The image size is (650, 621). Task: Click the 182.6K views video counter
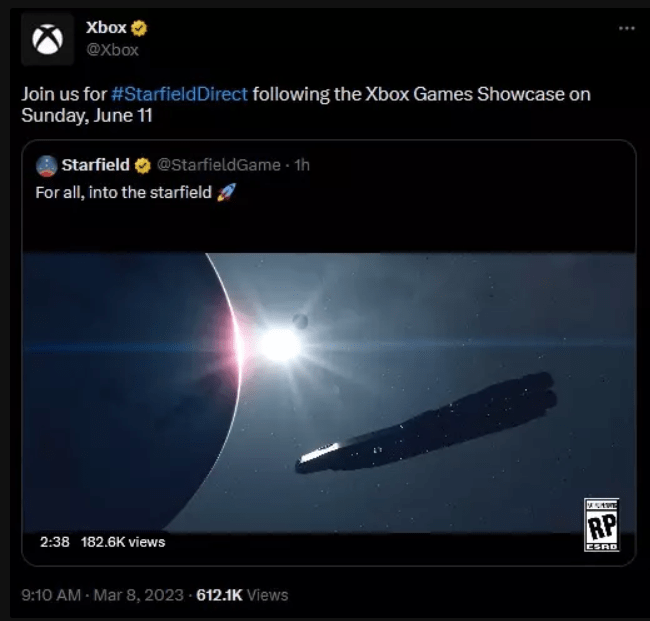(123, 542)
